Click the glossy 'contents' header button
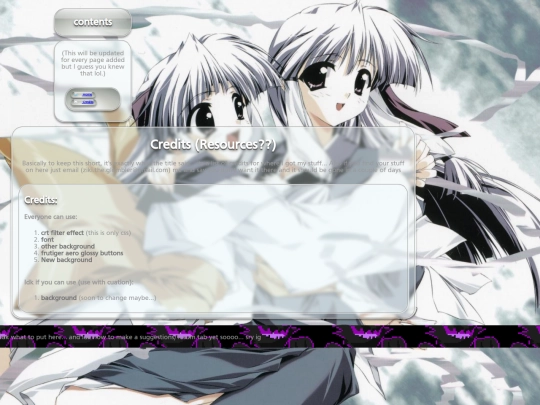Screen dimensions: 540x405 (93, 23)
